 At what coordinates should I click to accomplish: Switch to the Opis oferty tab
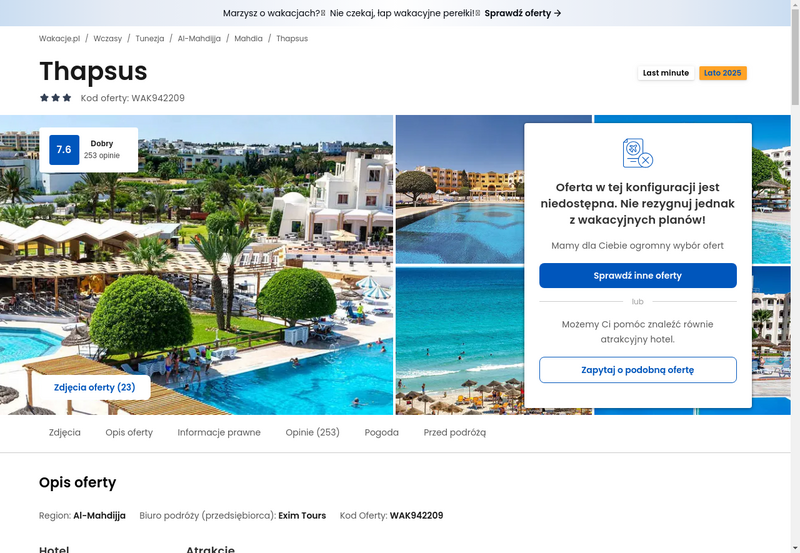(129, 432)
